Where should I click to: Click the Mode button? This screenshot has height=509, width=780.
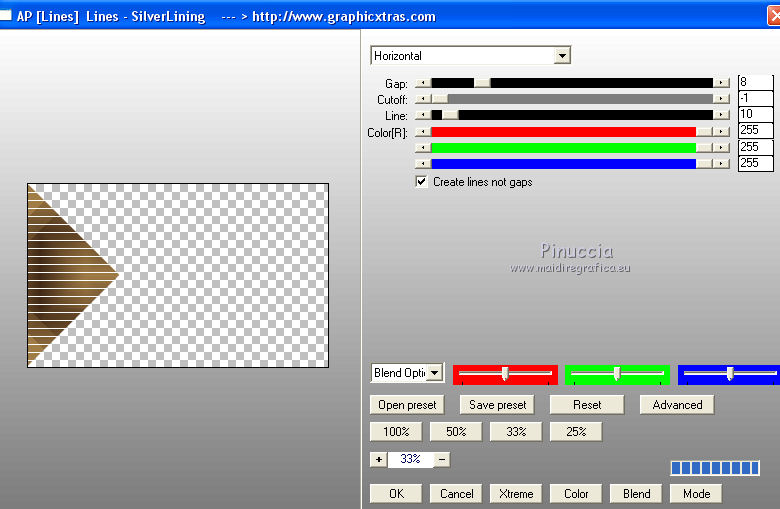[x=696, y=494]
